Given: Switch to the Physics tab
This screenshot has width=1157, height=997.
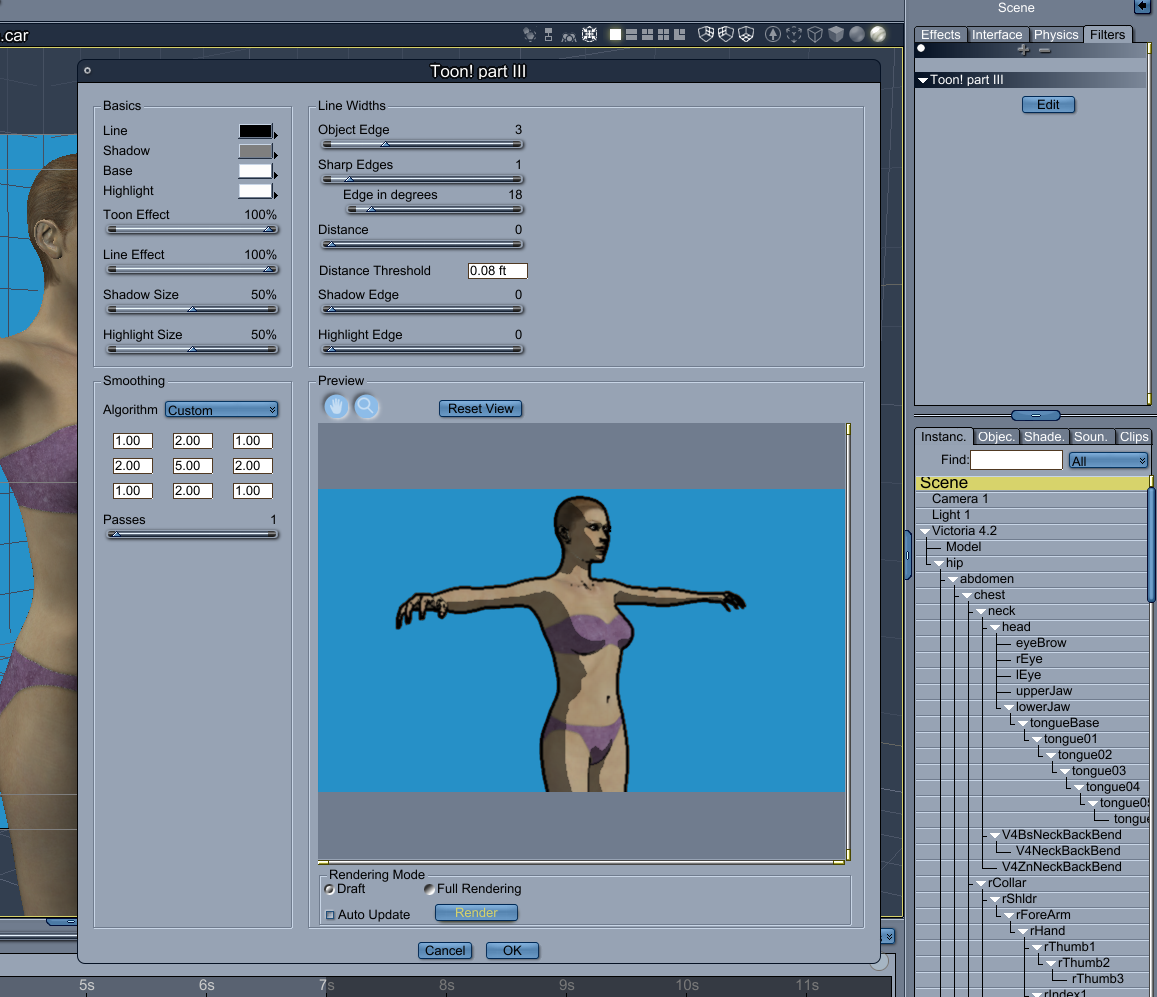Looking at the screenshot, I should point(1055,35).
